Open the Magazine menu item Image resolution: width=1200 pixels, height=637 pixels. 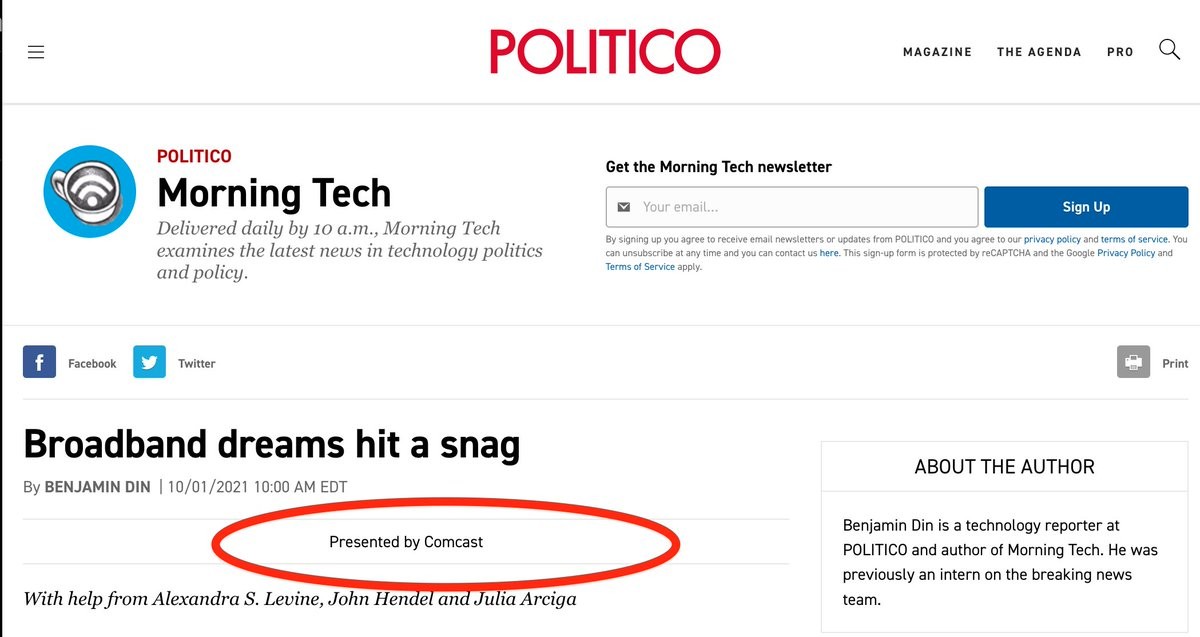pyautogui.click(x=937, y=52)
